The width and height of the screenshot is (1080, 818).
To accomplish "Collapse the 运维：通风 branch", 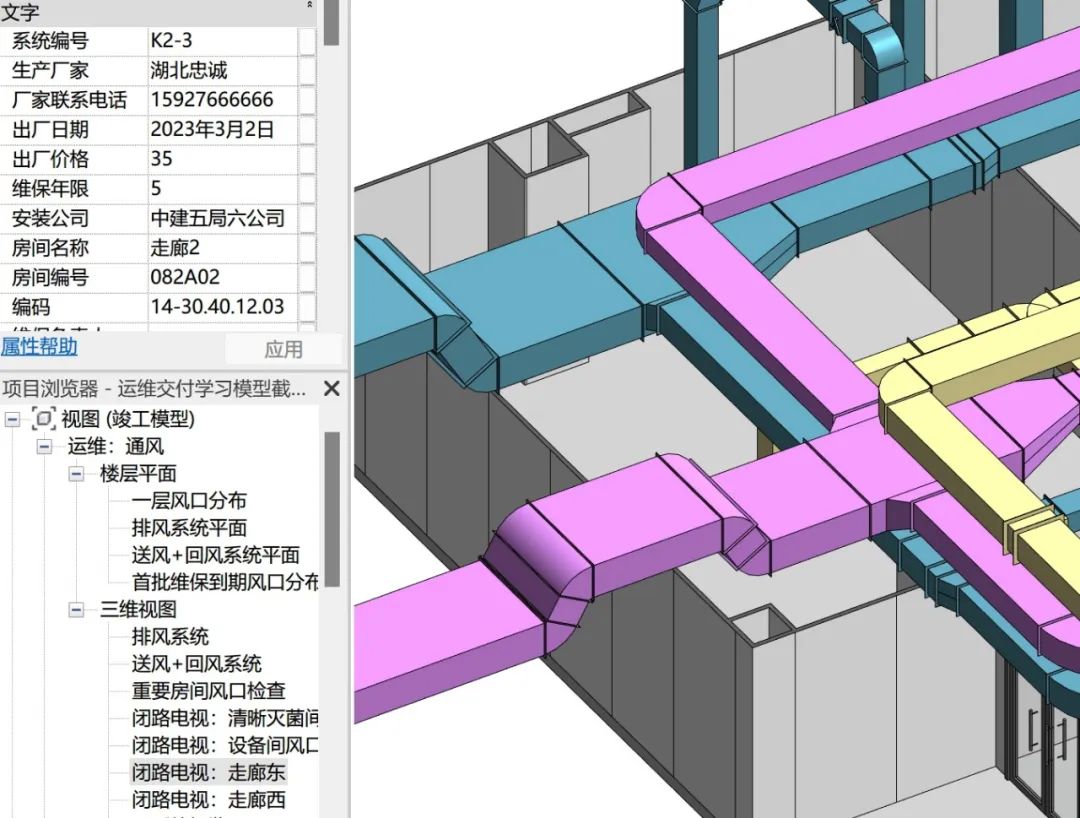I will click(x=45, y=446).
